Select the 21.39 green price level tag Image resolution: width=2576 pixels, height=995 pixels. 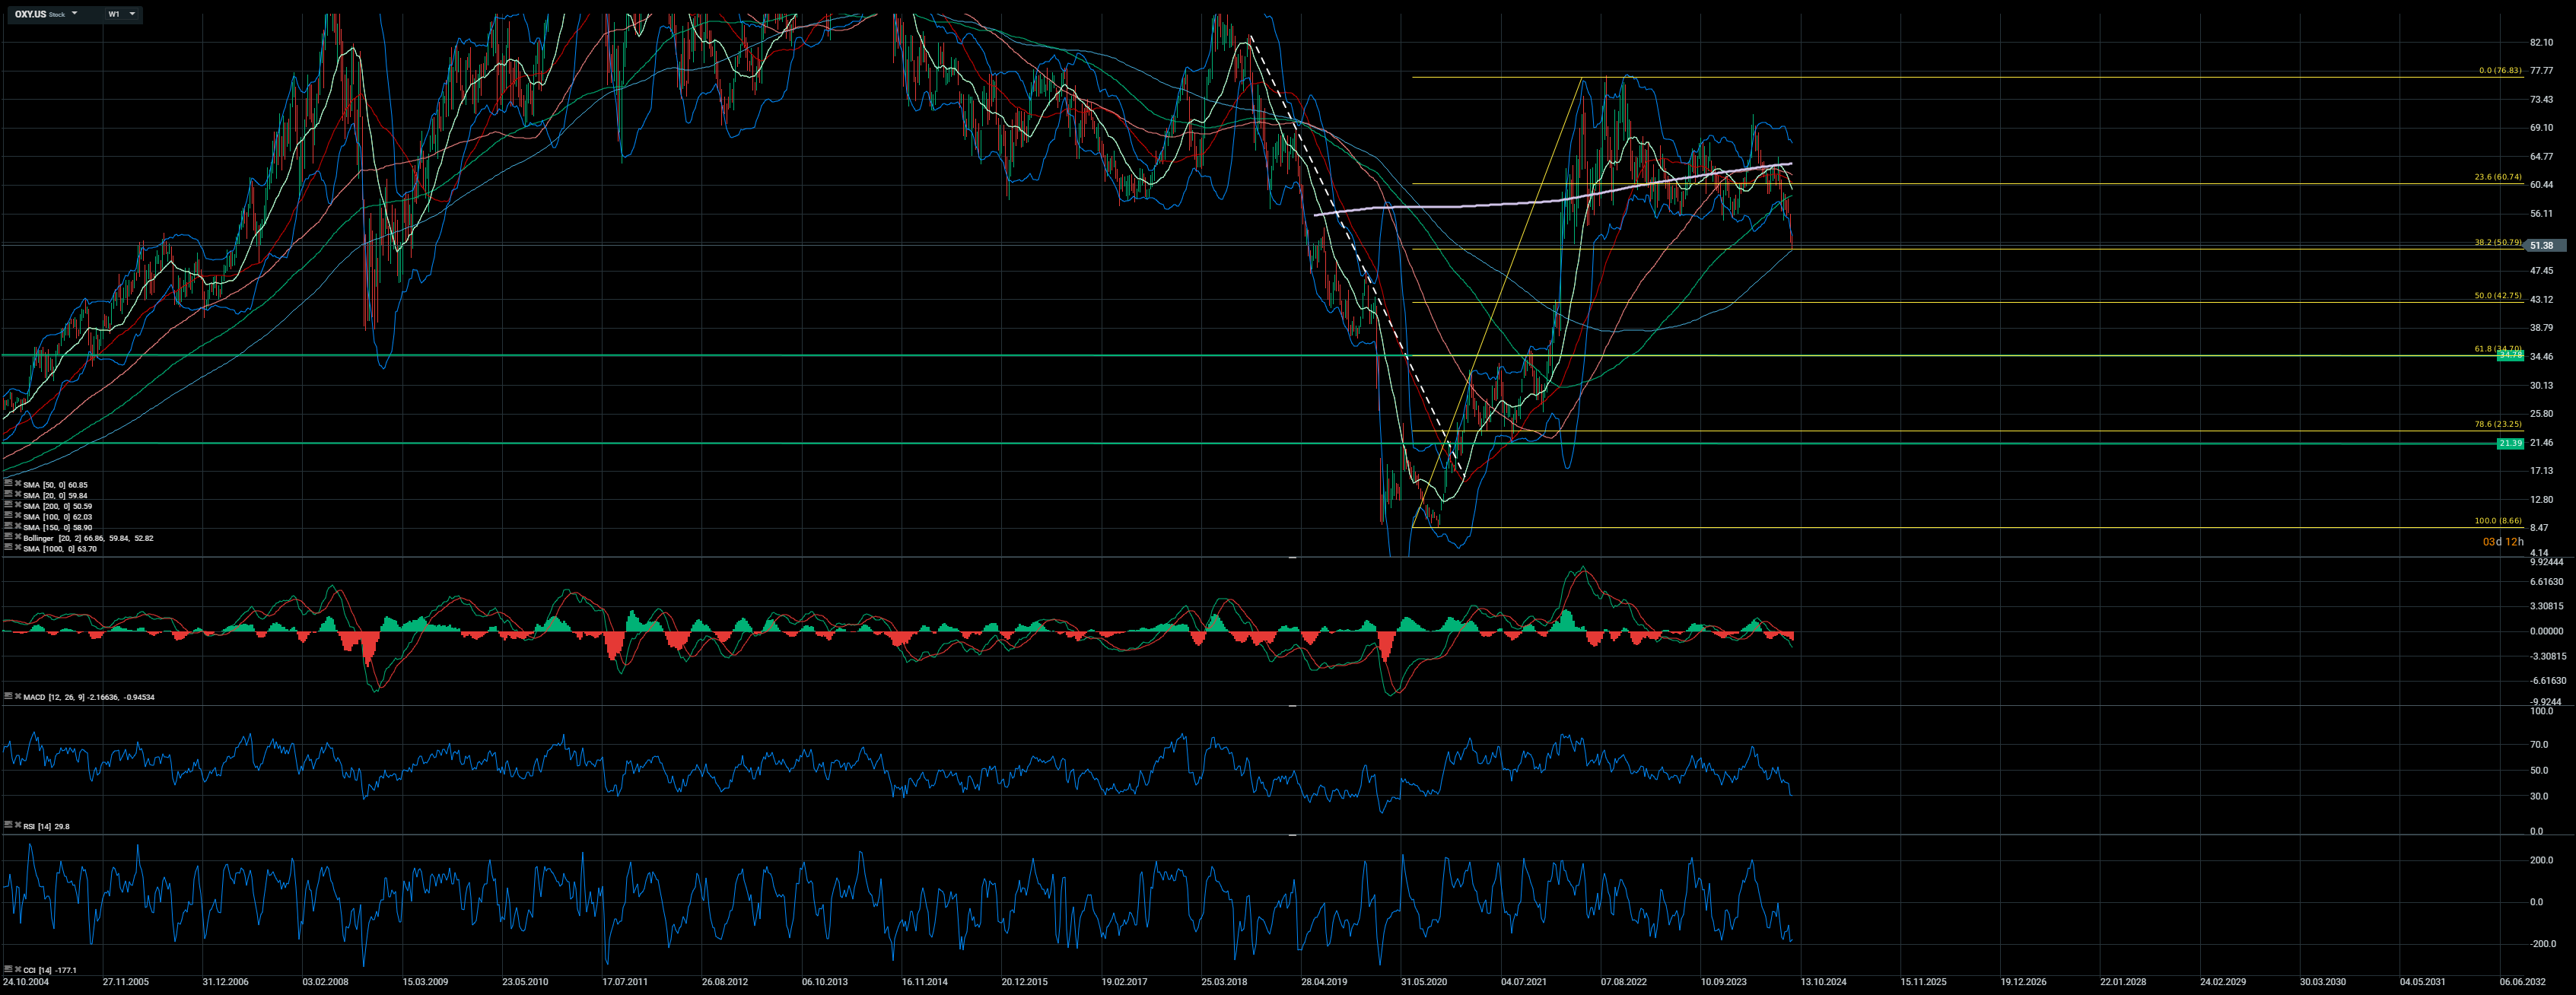click(2510, 443)
